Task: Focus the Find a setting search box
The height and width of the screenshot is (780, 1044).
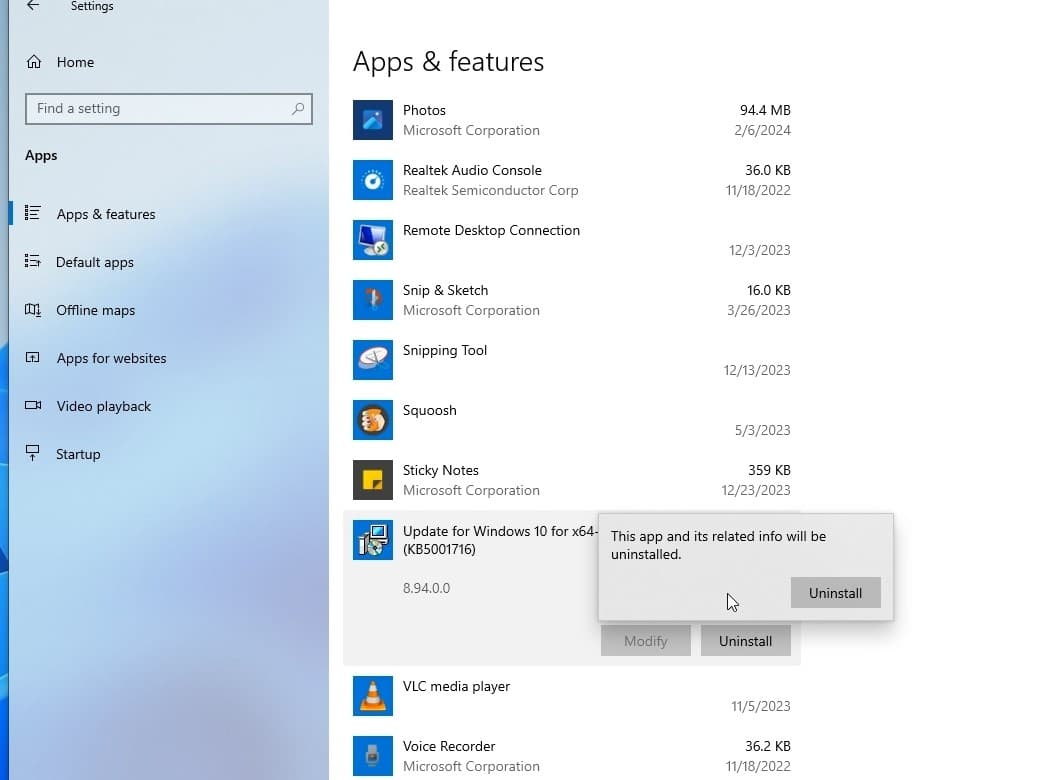Action: click(168, 109)
